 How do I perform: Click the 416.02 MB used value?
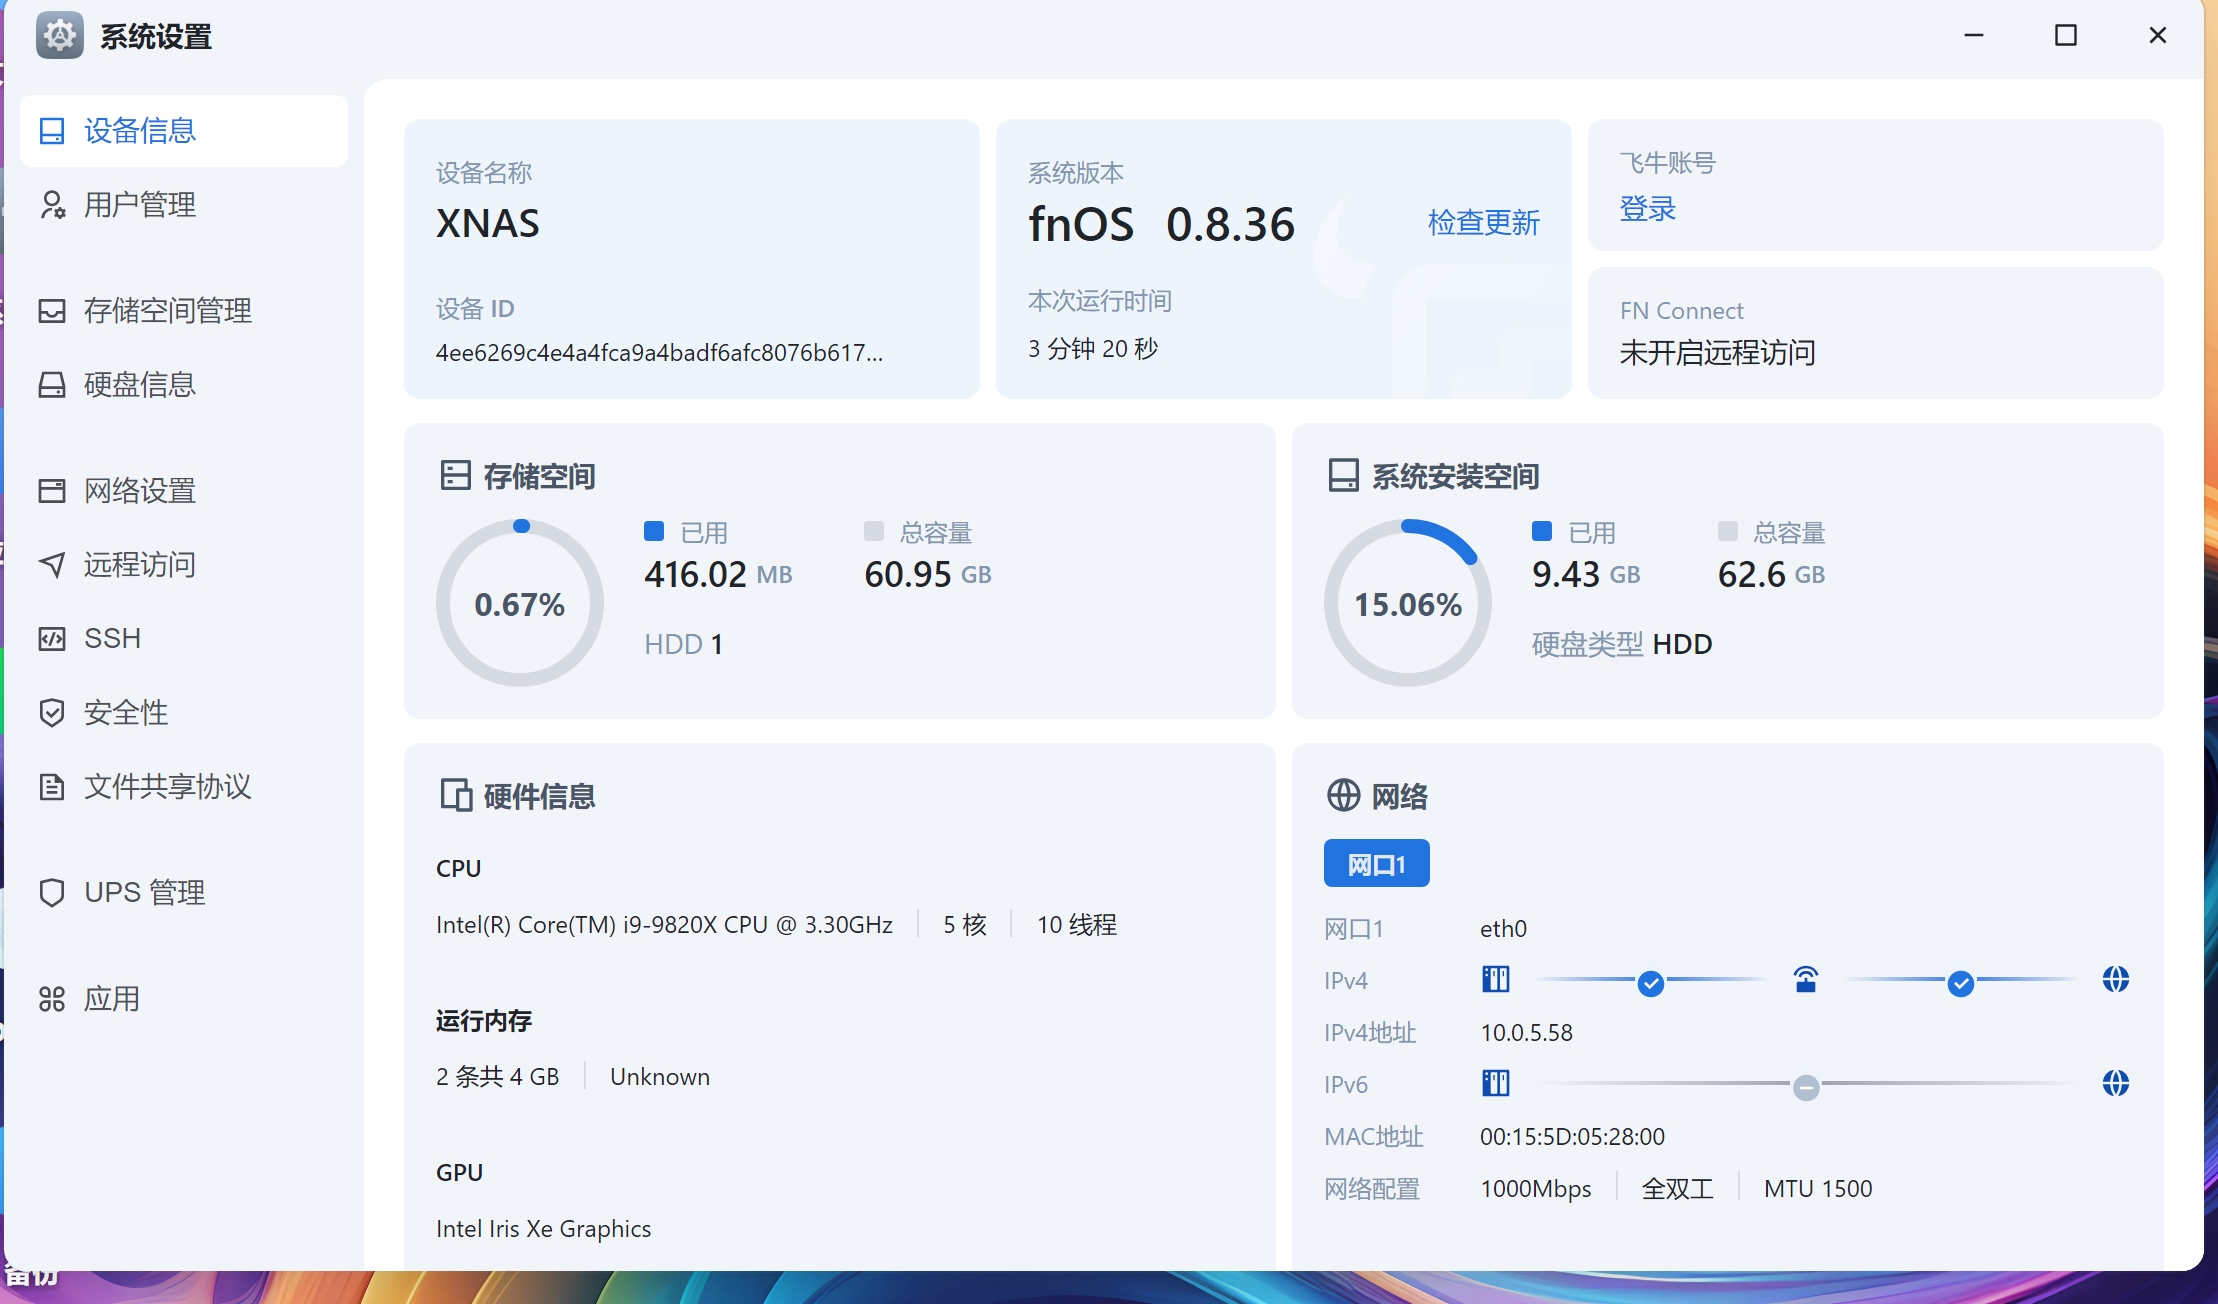718,575
